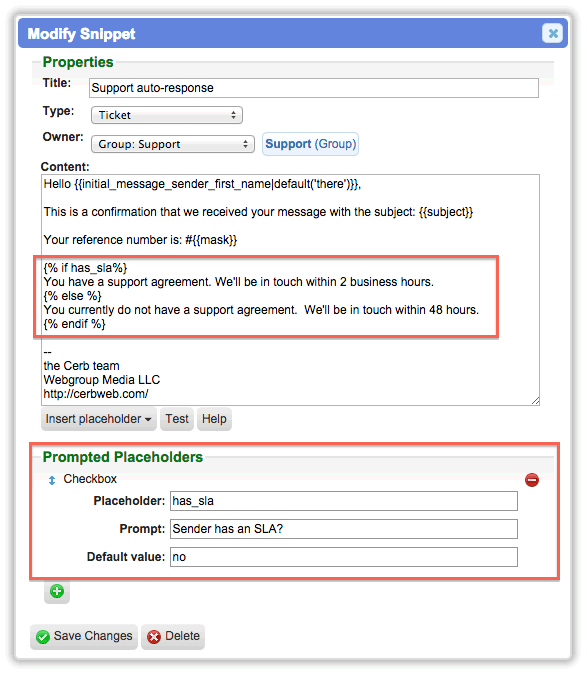Click the red X icon on Delete
This screenshot has height=681, width=587.
coord(154,637)
